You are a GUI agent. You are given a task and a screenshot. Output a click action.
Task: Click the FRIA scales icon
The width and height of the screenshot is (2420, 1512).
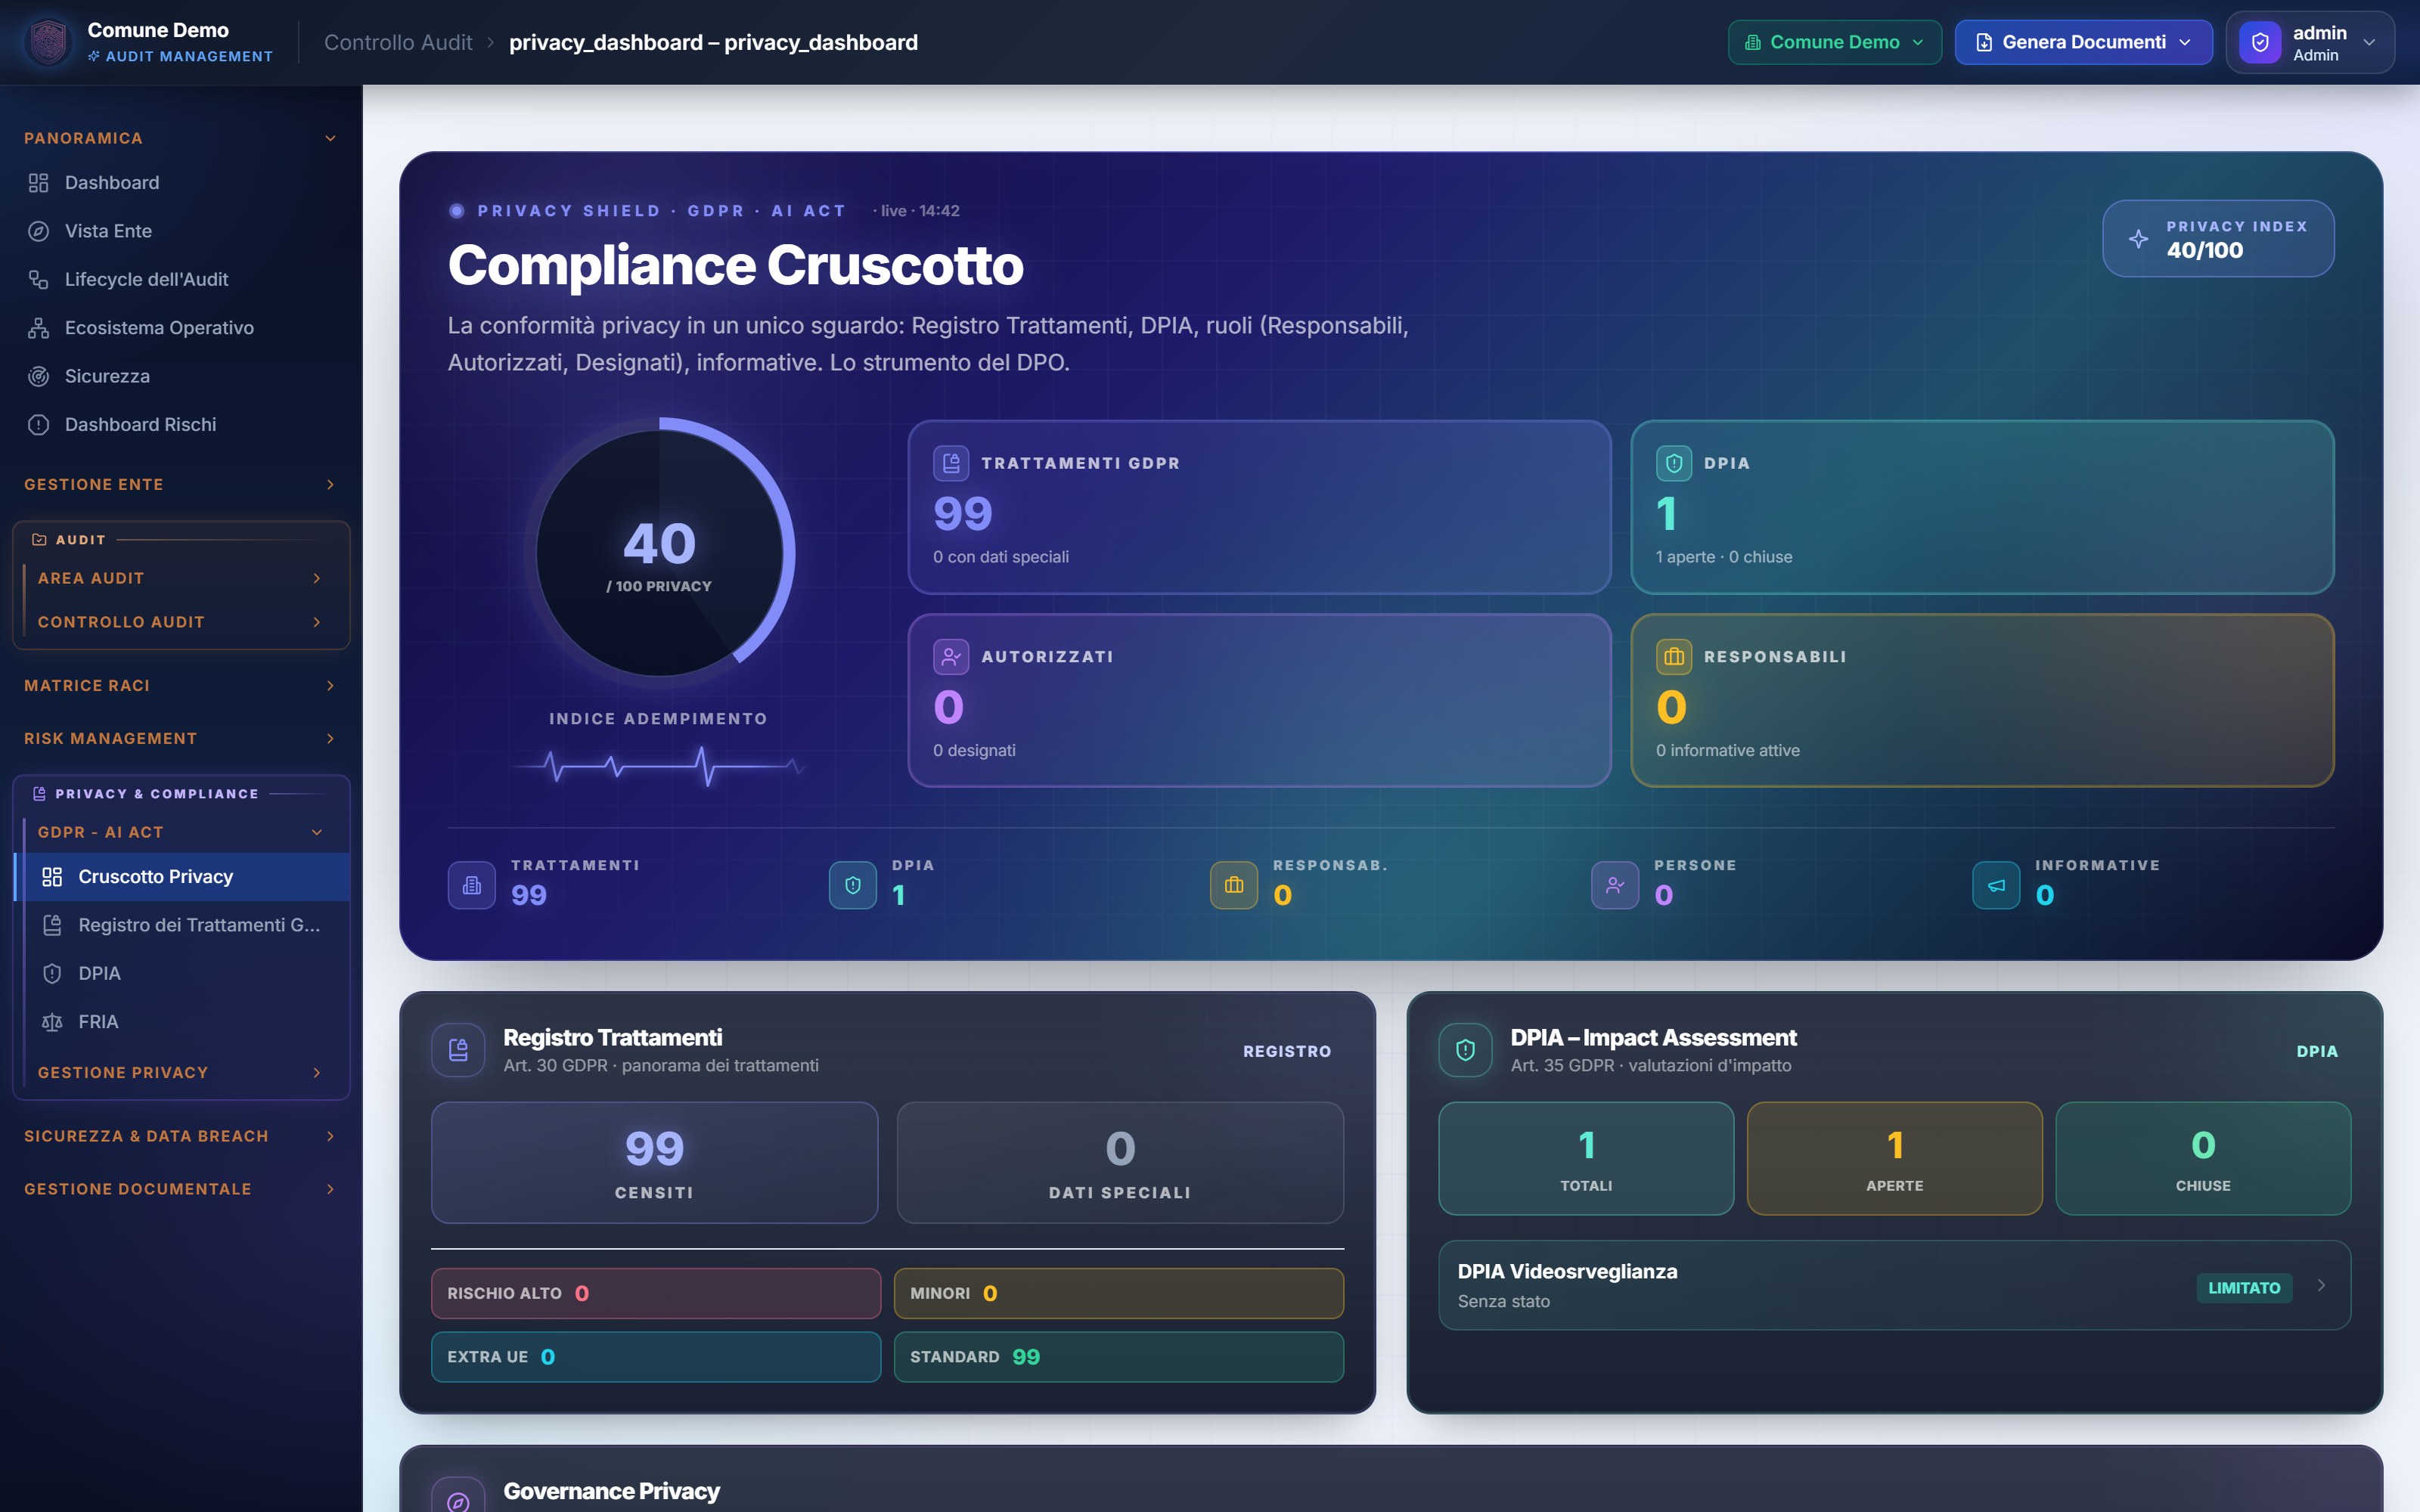pos(52,1022)
